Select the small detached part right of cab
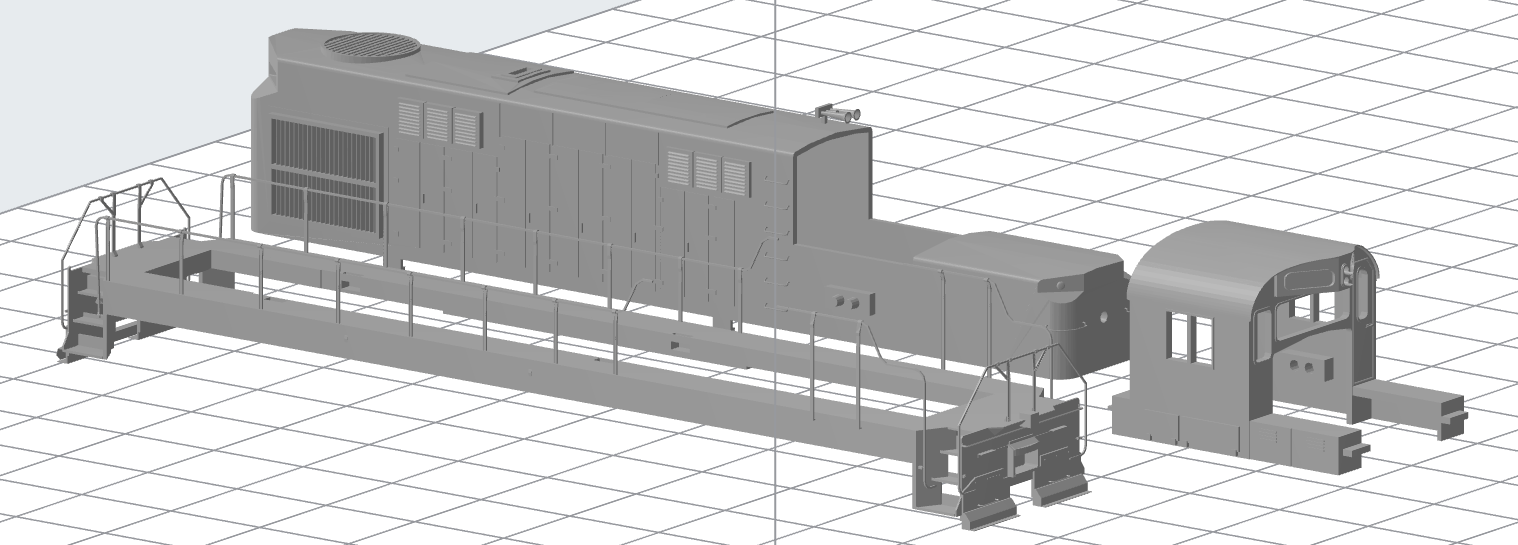The image size is (1518, 545). (x=1420, y=406)
